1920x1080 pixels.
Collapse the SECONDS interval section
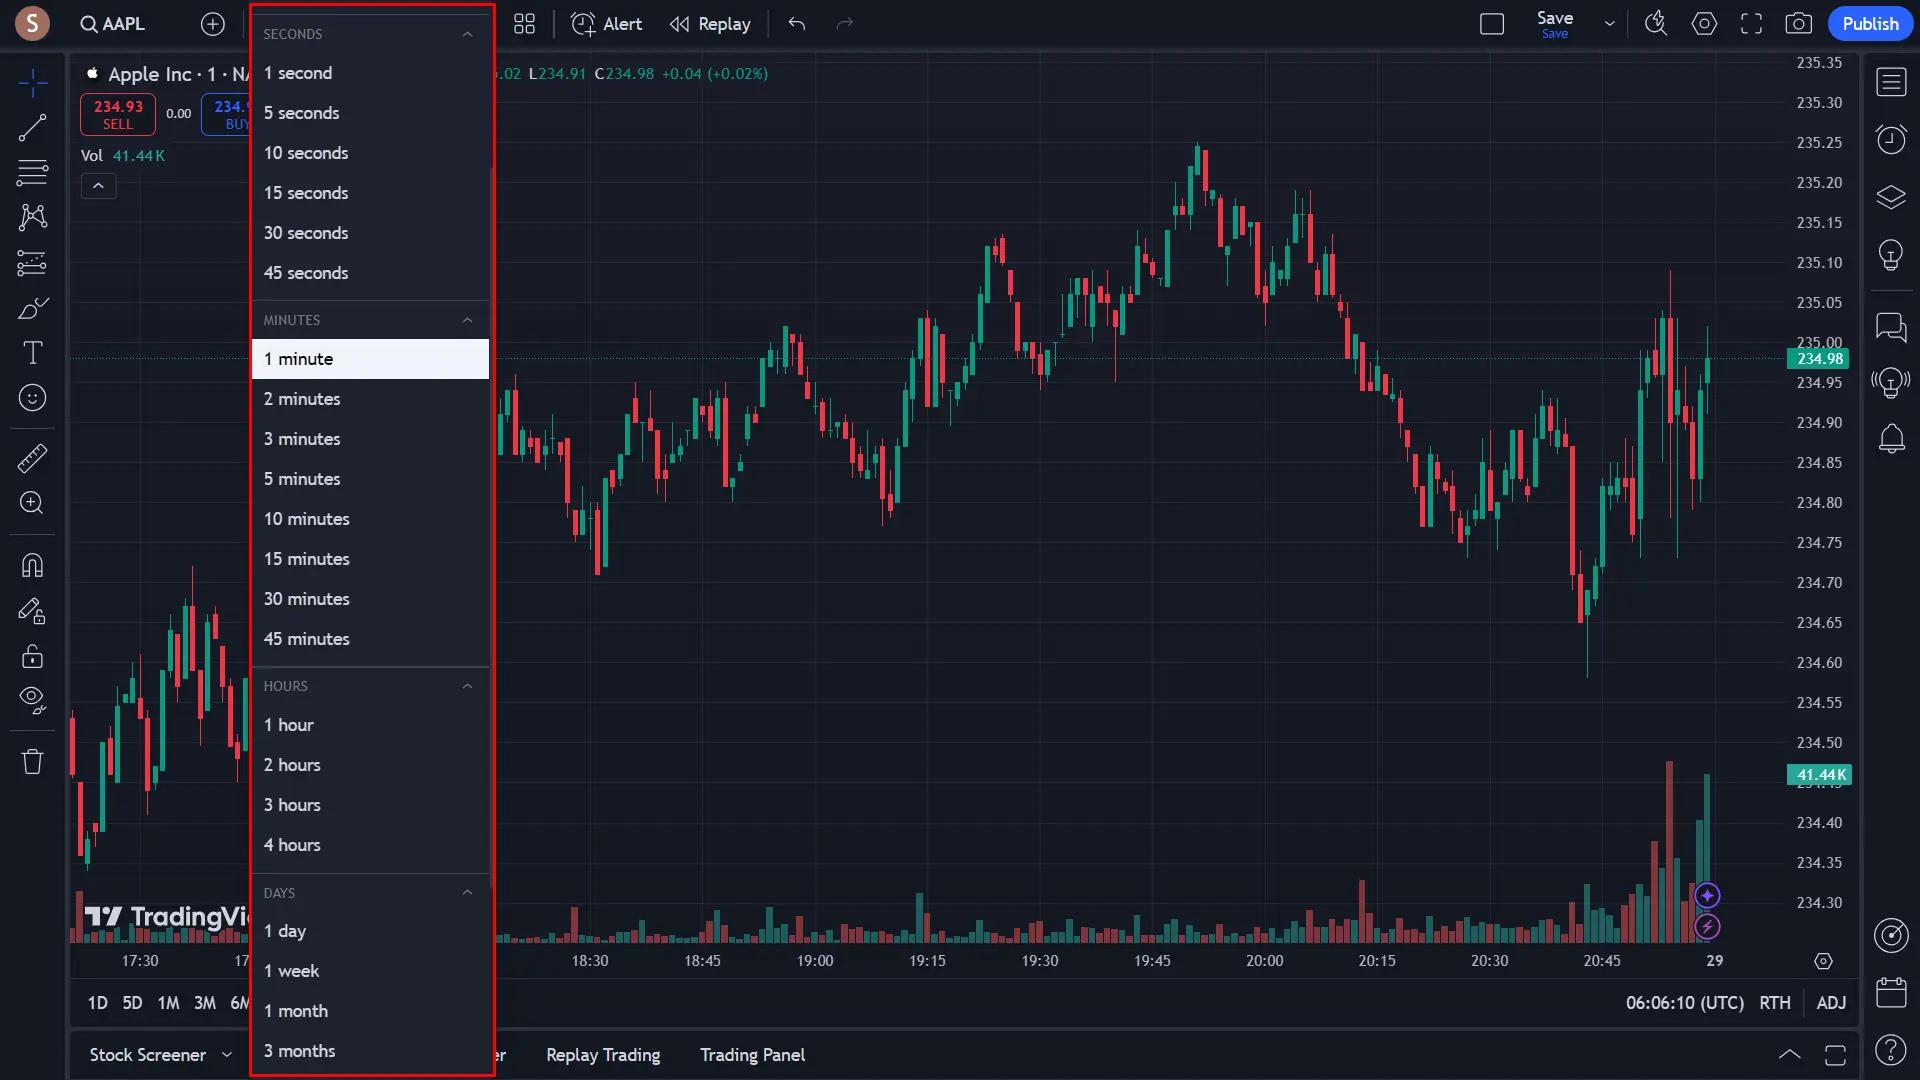pyautogui.click(x=467, y=34)
